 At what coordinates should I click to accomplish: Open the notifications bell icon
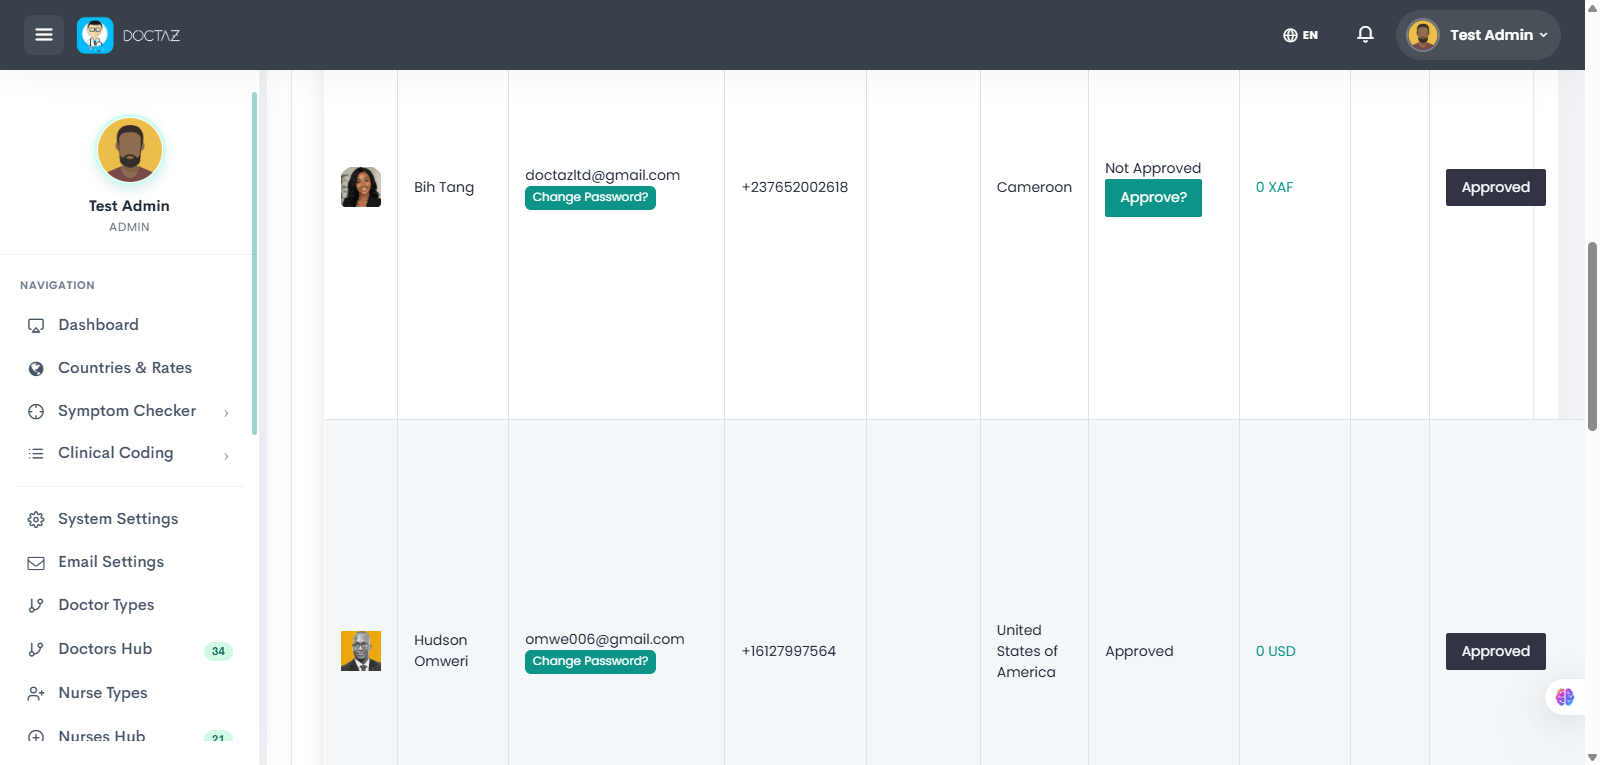[x=1365, y=35]
